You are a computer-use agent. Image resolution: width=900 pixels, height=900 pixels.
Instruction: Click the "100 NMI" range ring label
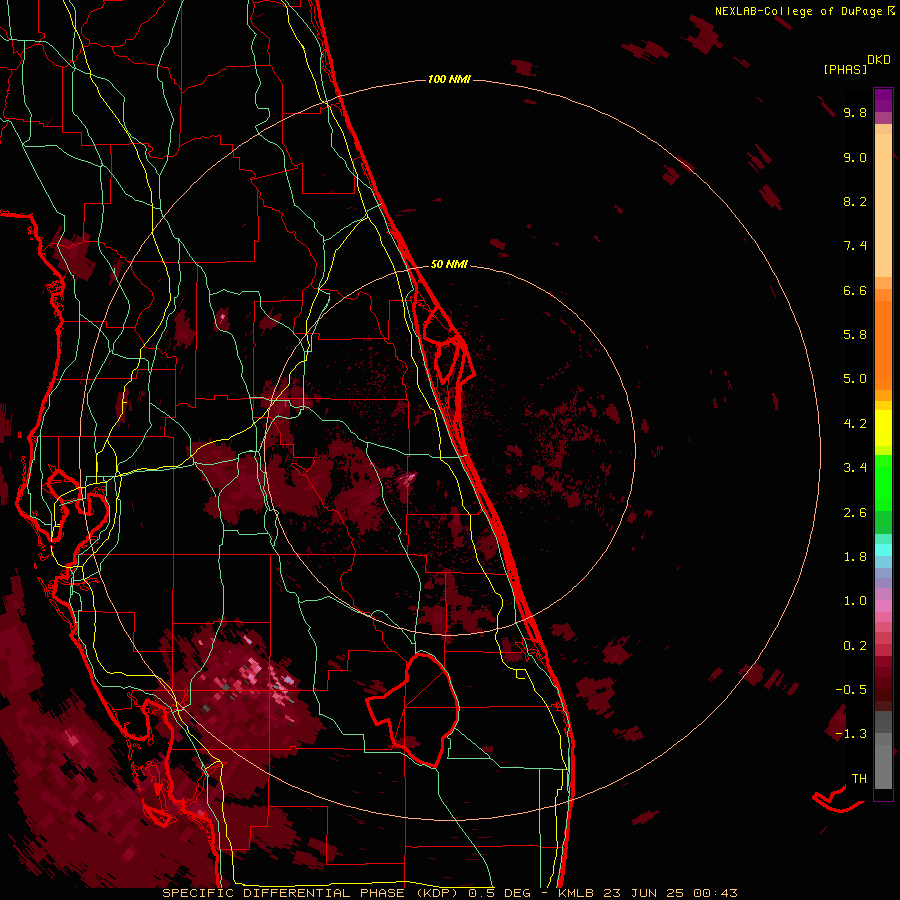[449, 79]
